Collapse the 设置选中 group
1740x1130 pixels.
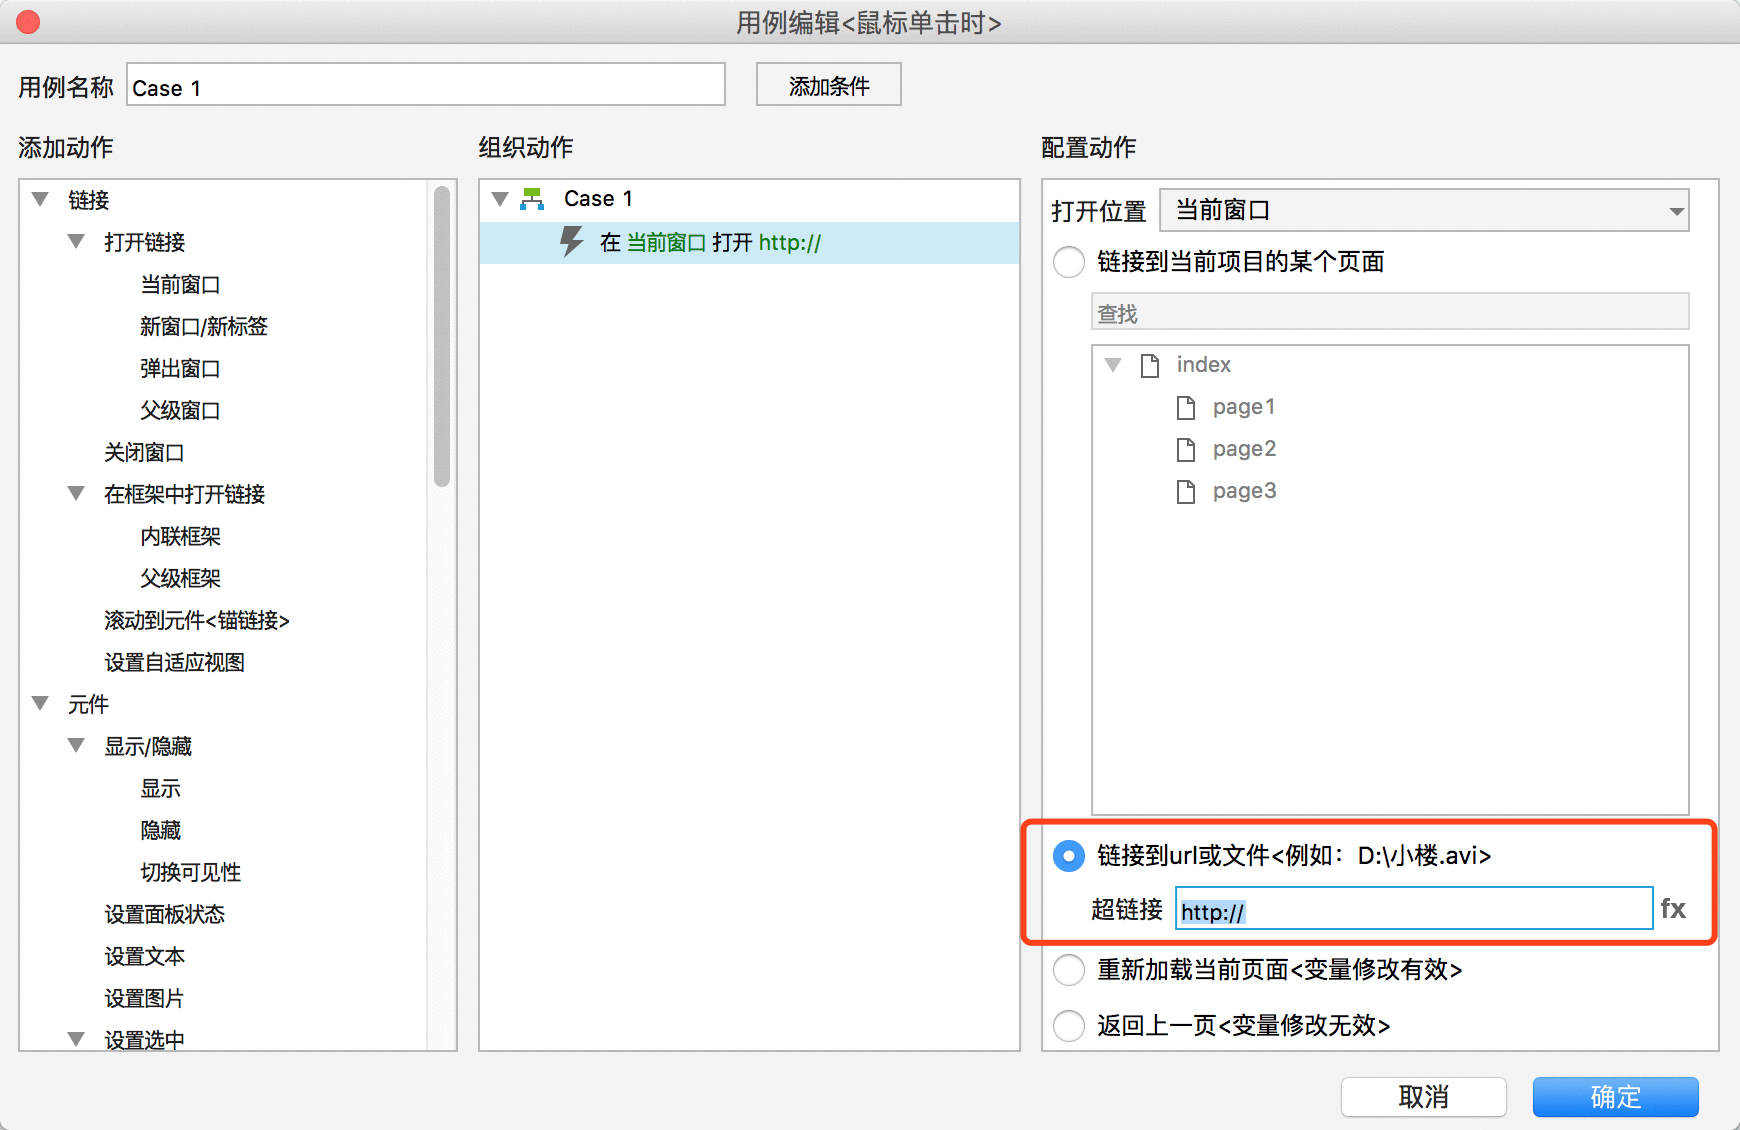click(x=76, y=1040)
